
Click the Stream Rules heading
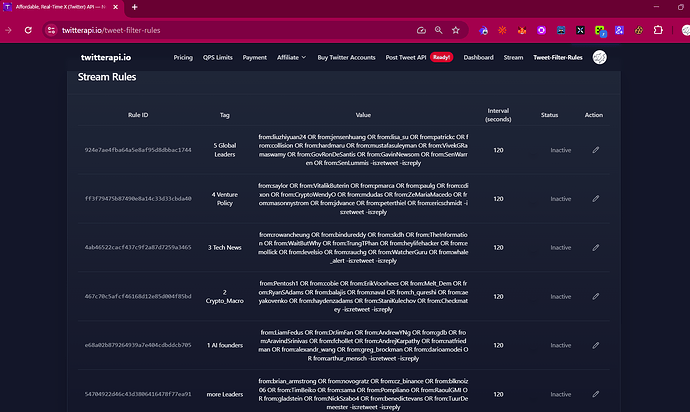click(x=107, y=77)
